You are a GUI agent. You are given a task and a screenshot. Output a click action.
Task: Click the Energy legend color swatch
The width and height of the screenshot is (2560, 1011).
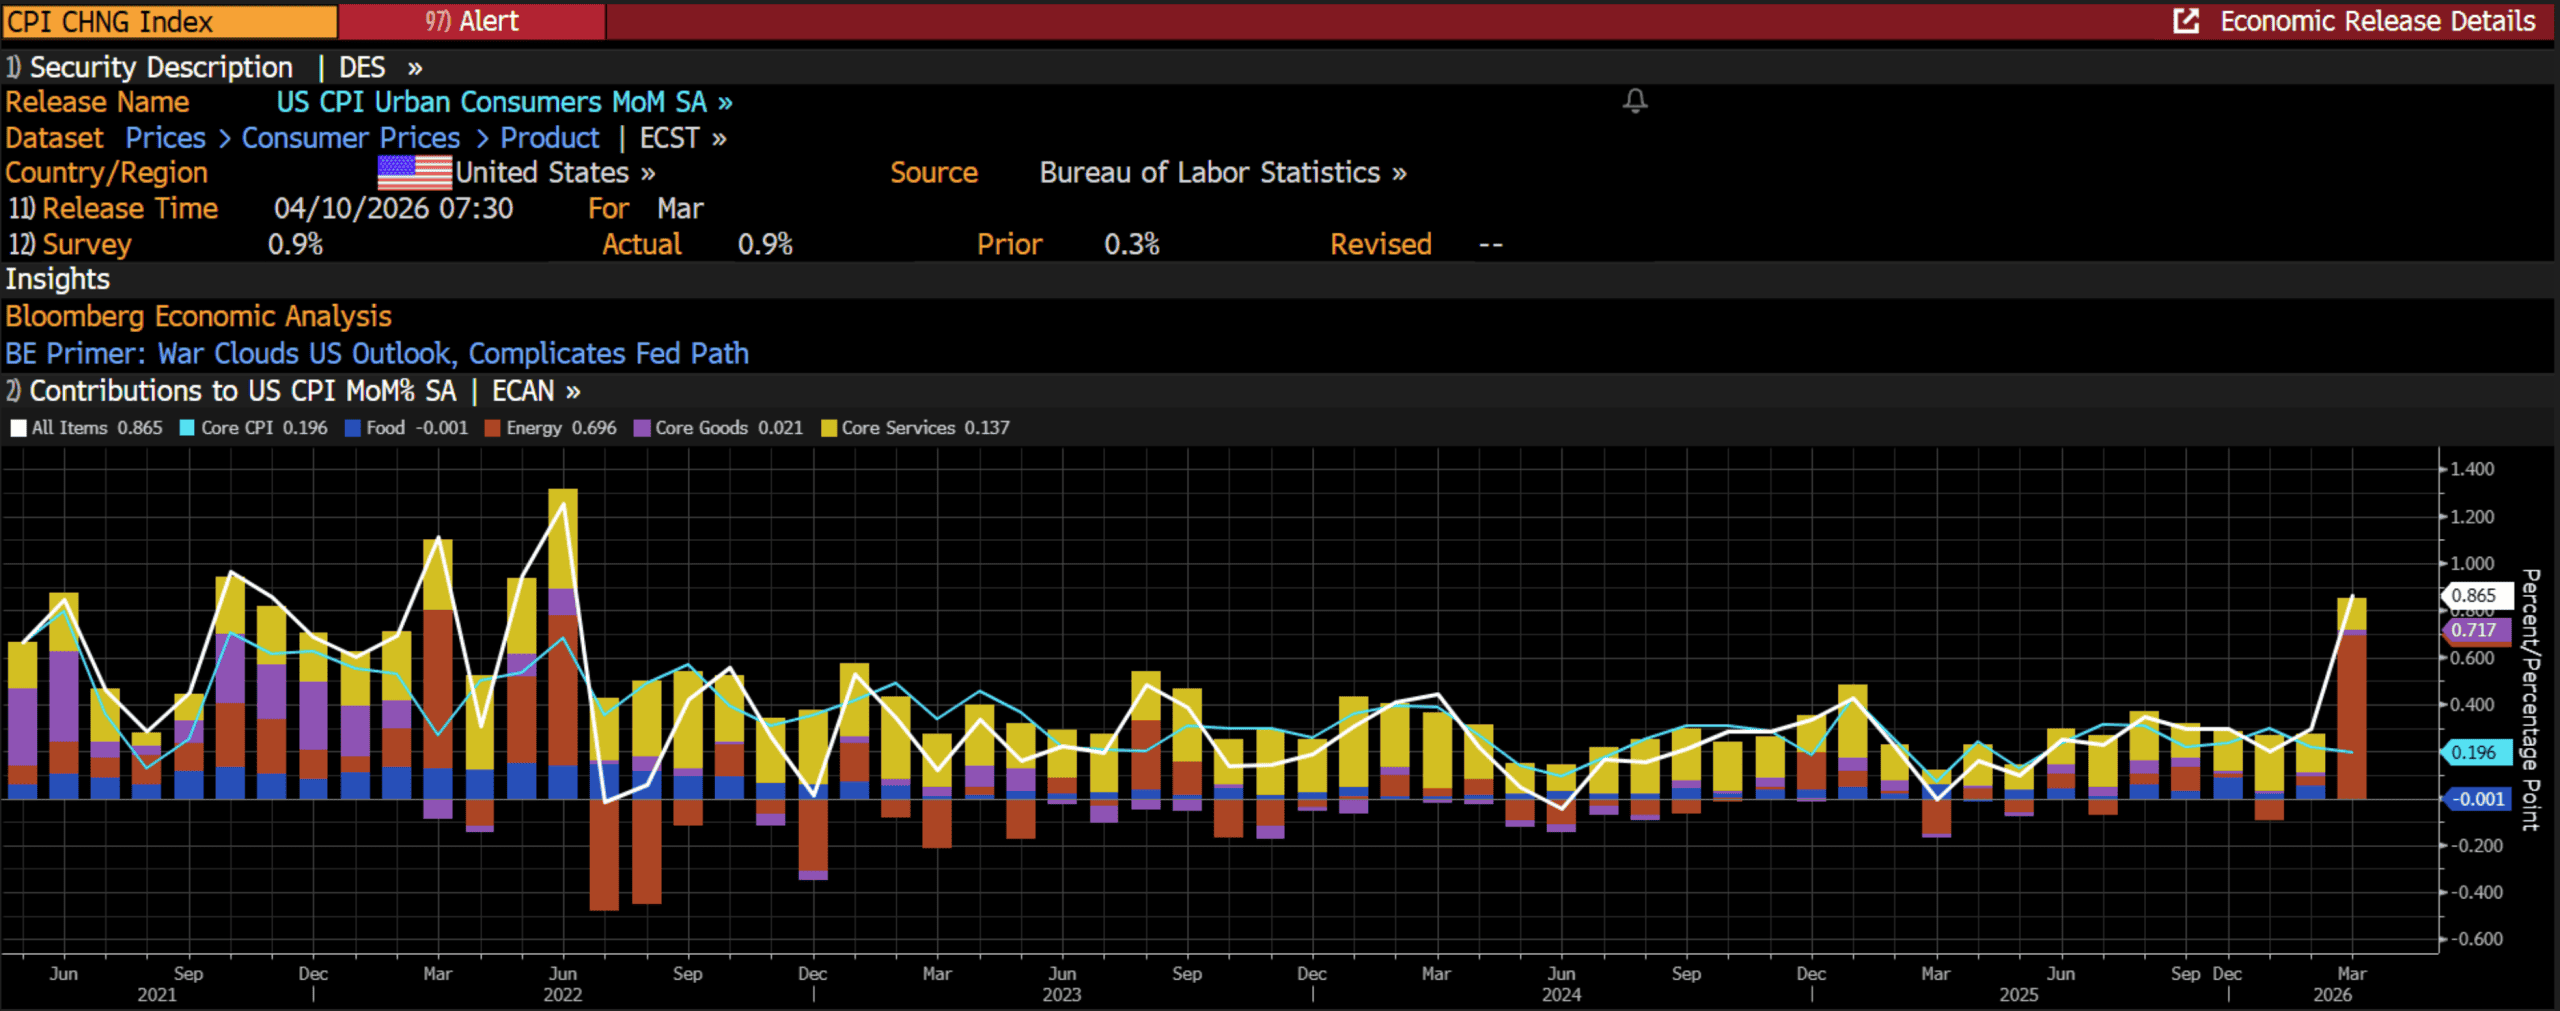click(492, 428)
